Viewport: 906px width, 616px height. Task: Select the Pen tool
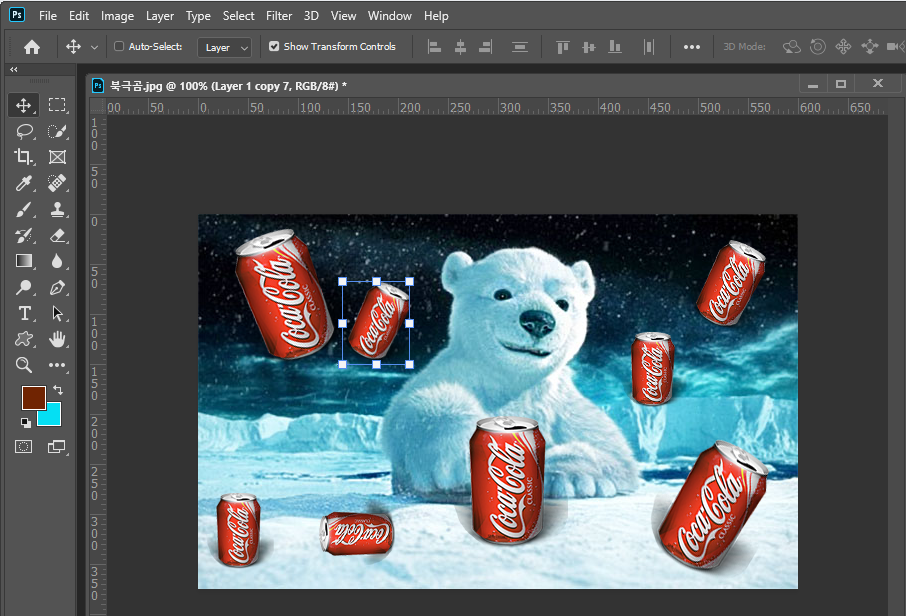click(57, 287)
